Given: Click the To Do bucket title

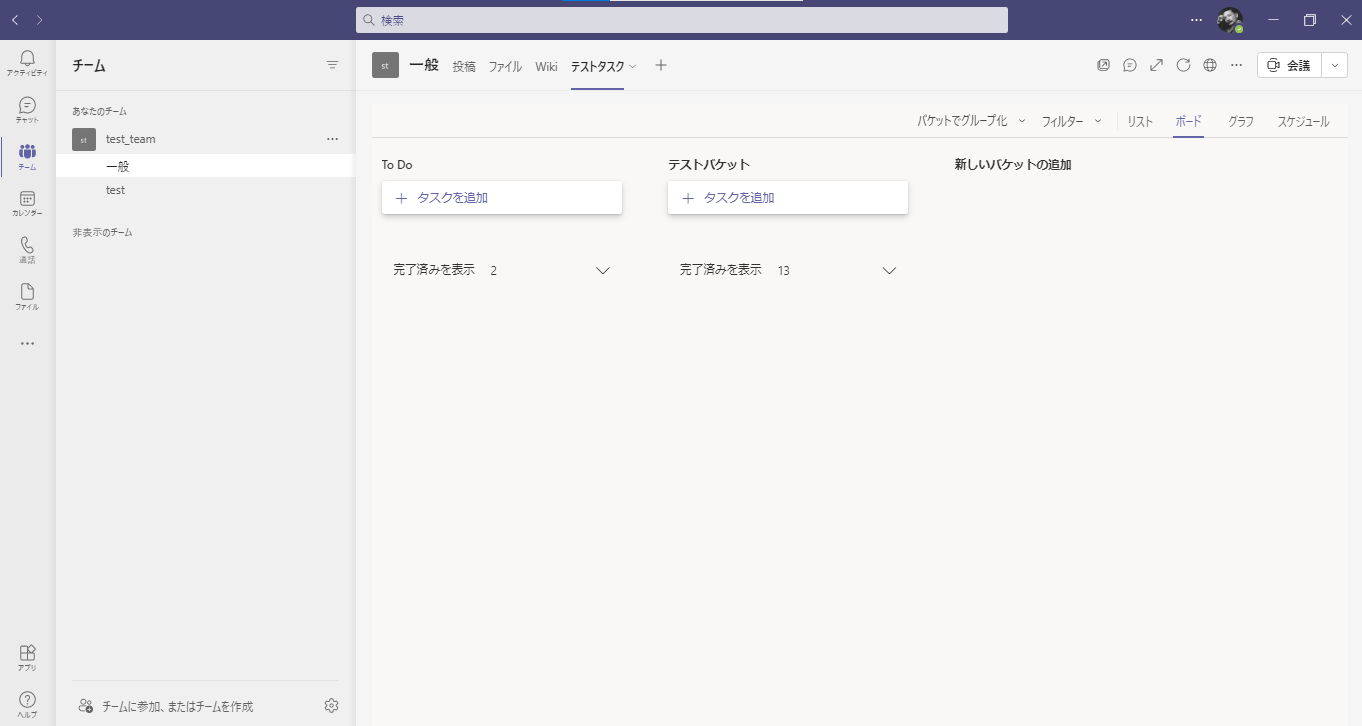Looking at the screenshot, I should tap(397, 164).
